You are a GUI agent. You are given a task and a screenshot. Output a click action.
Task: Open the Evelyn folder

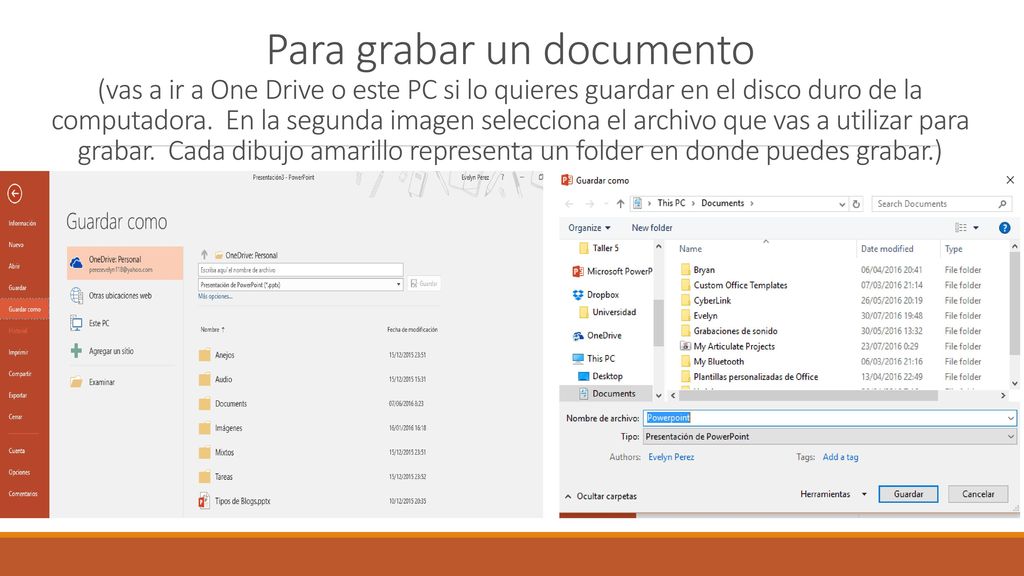(699, 315)
